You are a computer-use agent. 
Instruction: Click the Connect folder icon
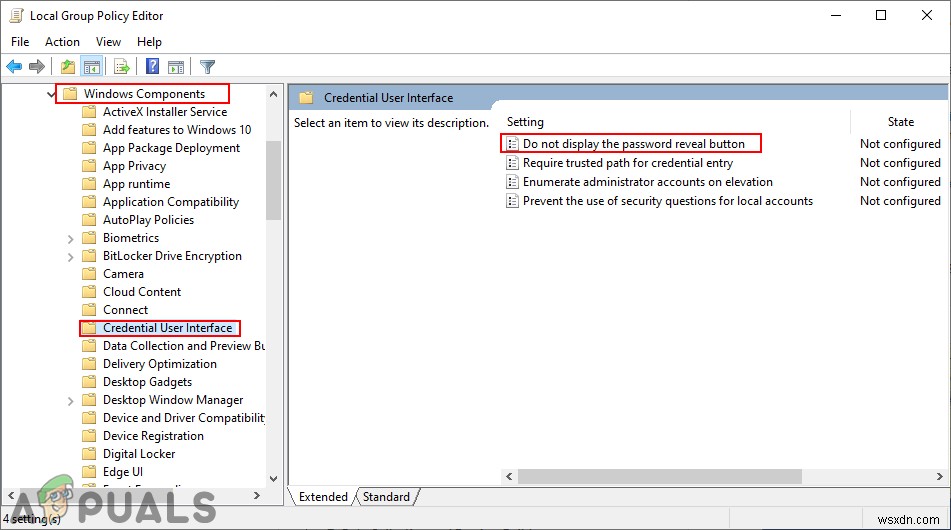pos(89,310)
